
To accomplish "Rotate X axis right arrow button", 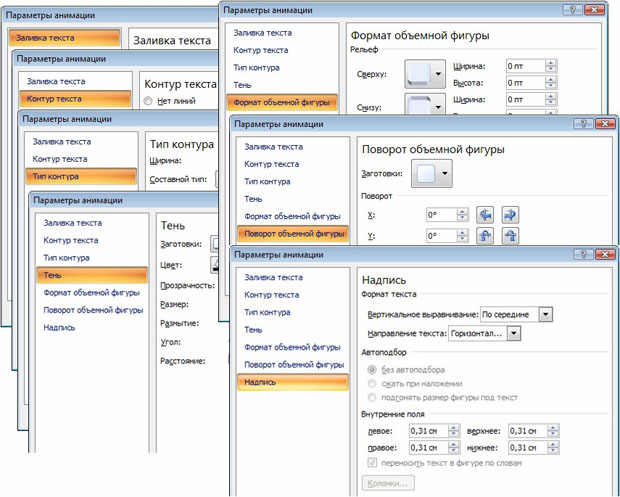I will click(510, 215).
